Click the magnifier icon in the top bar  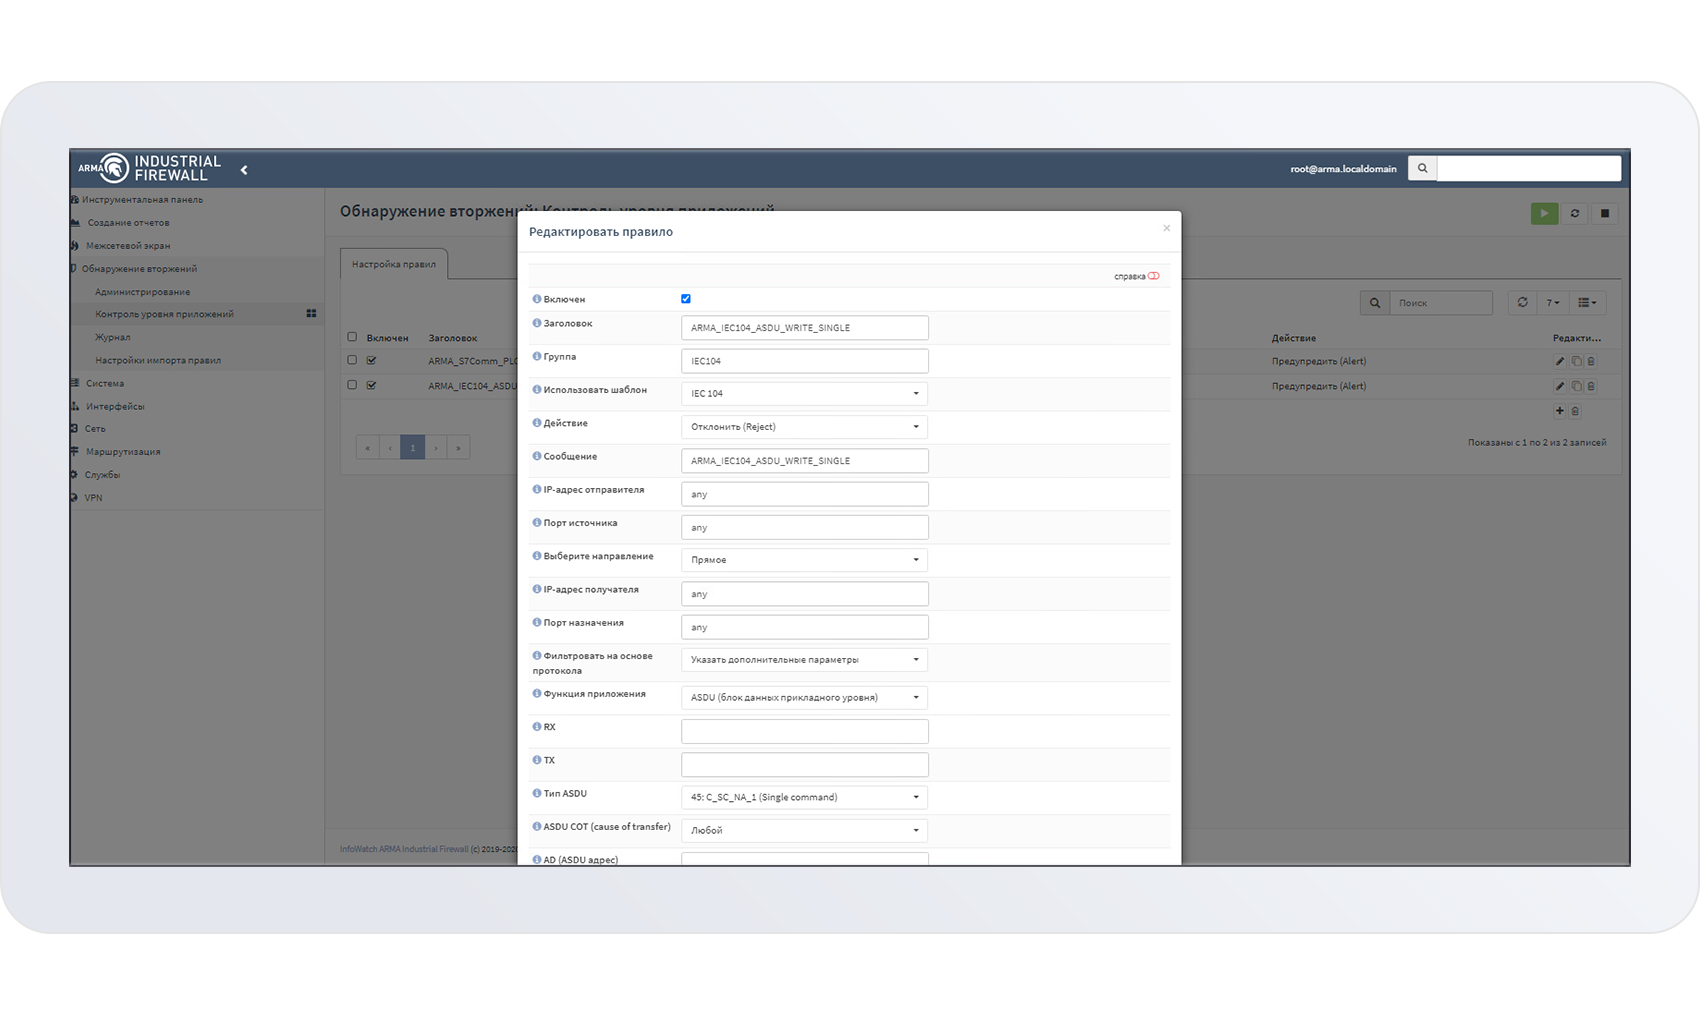point(1422,168)
